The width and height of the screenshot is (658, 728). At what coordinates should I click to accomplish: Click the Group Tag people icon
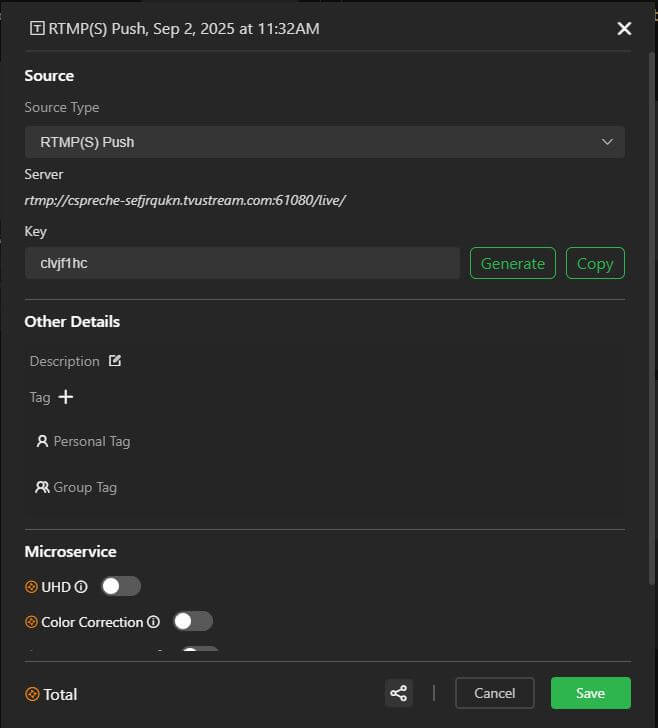(42, 487)
